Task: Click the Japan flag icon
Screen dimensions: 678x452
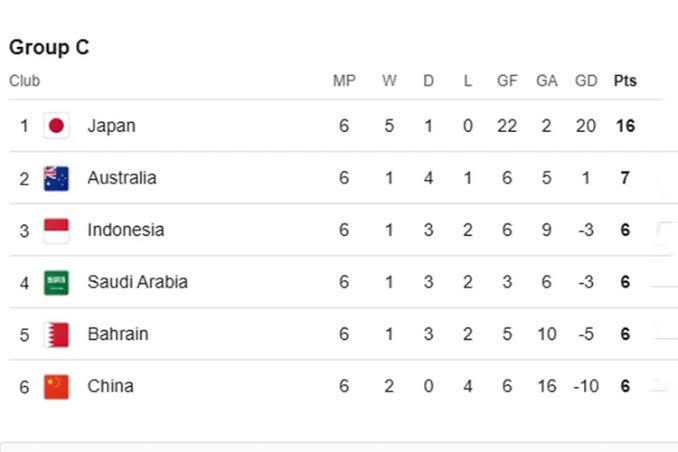Action: pos(56,126)
